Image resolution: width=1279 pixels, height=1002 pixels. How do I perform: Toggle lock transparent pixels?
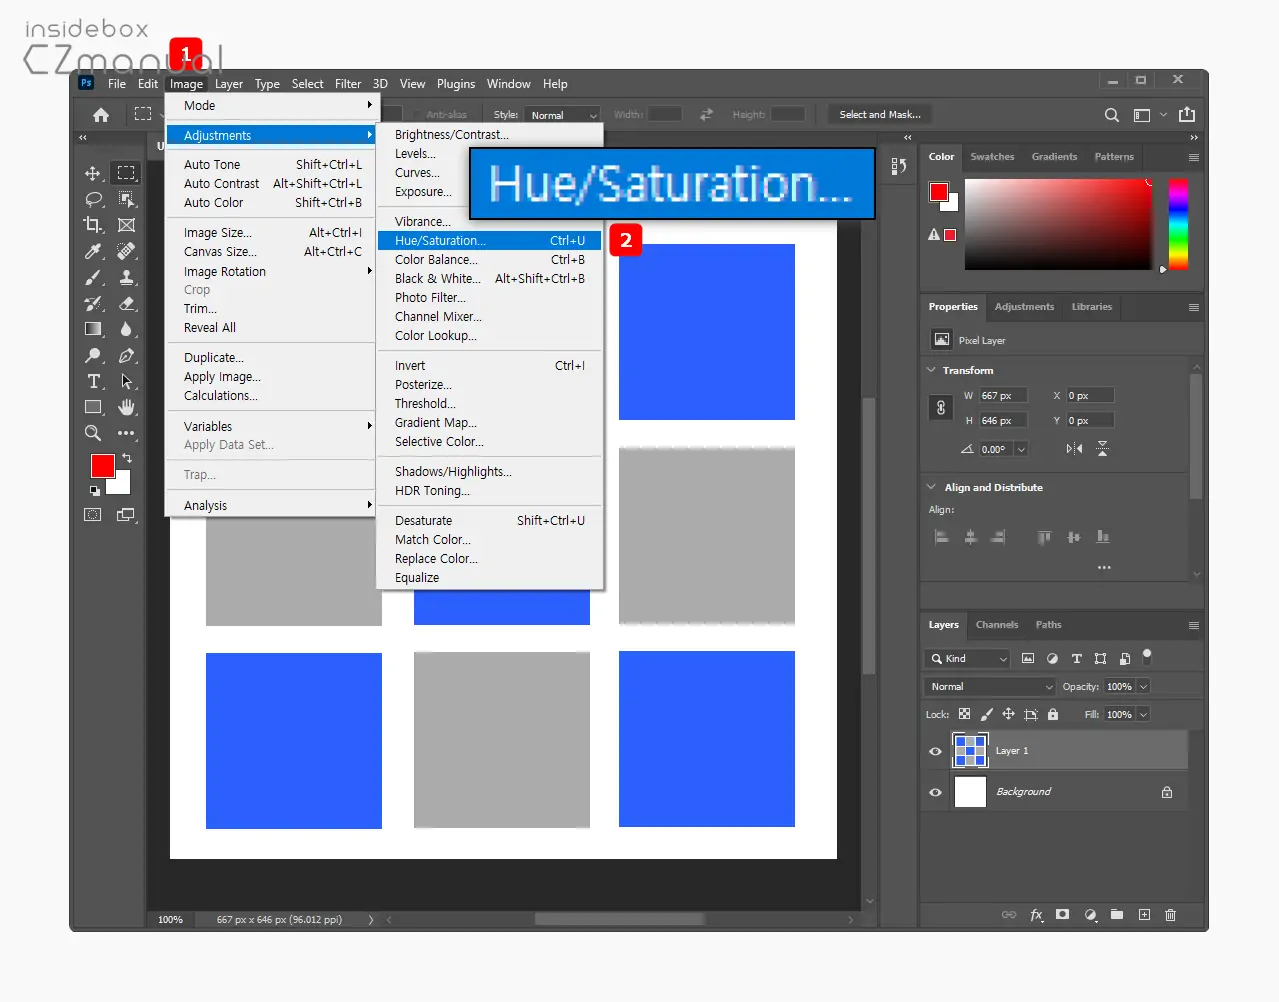coord(964,714)
